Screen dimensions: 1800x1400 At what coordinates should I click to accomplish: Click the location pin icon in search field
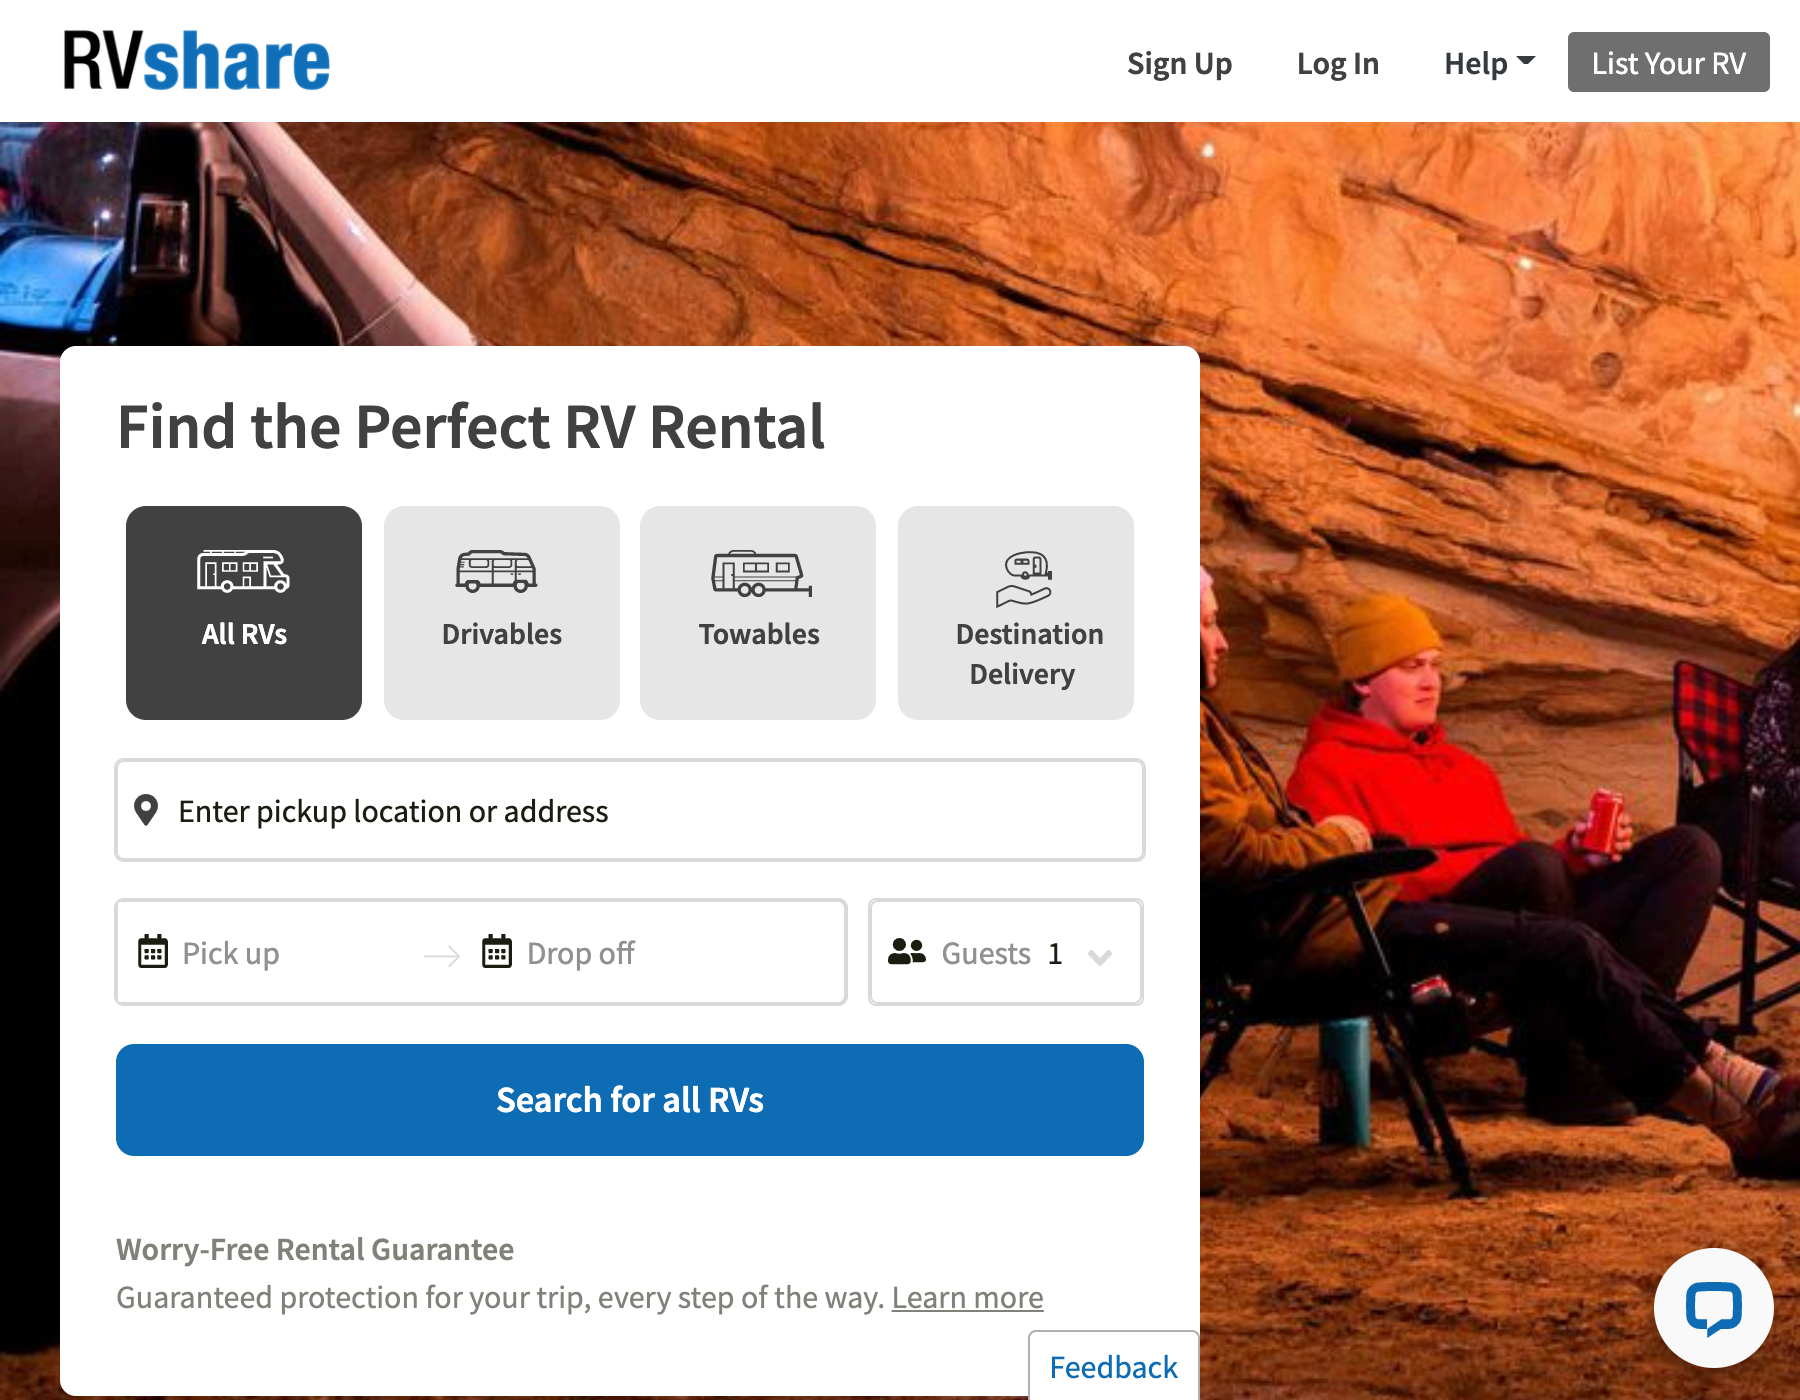(x=148, y=810)
